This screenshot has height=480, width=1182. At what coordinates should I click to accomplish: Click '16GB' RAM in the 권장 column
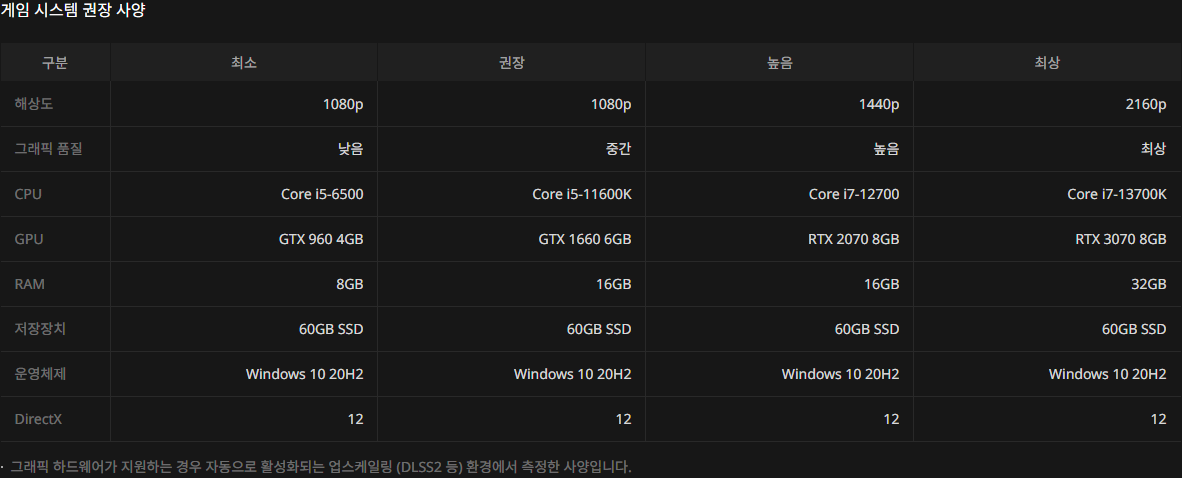[613, 284]
